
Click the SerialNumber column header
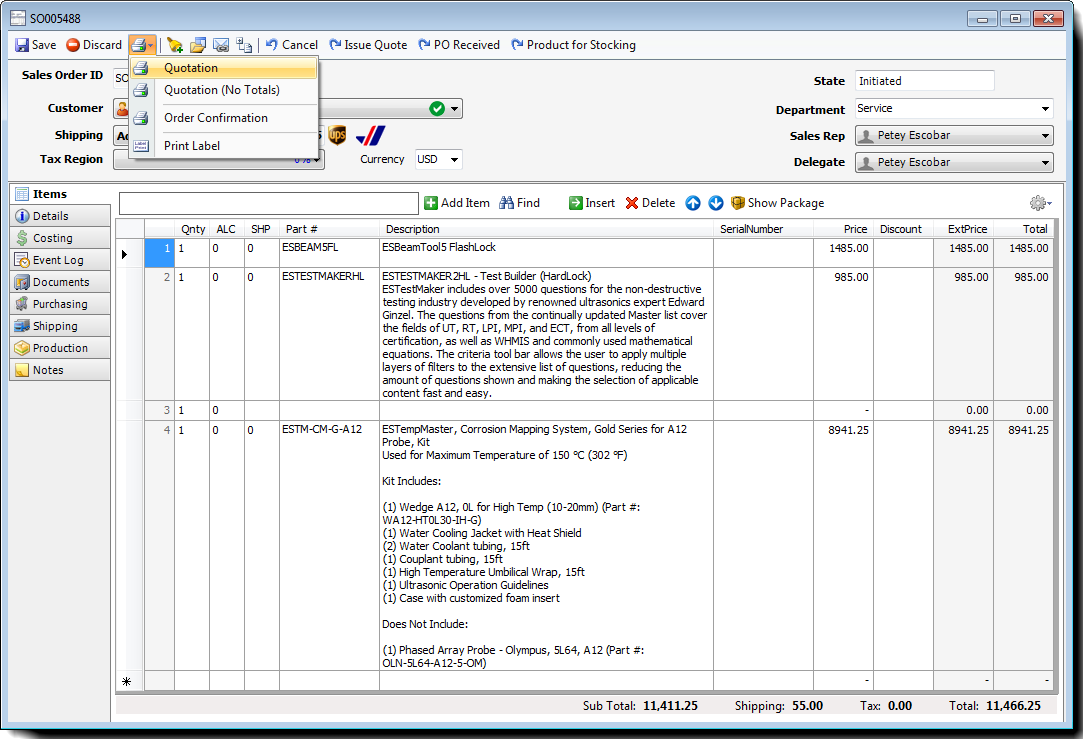pyautogui.click(x=763, y=229)
